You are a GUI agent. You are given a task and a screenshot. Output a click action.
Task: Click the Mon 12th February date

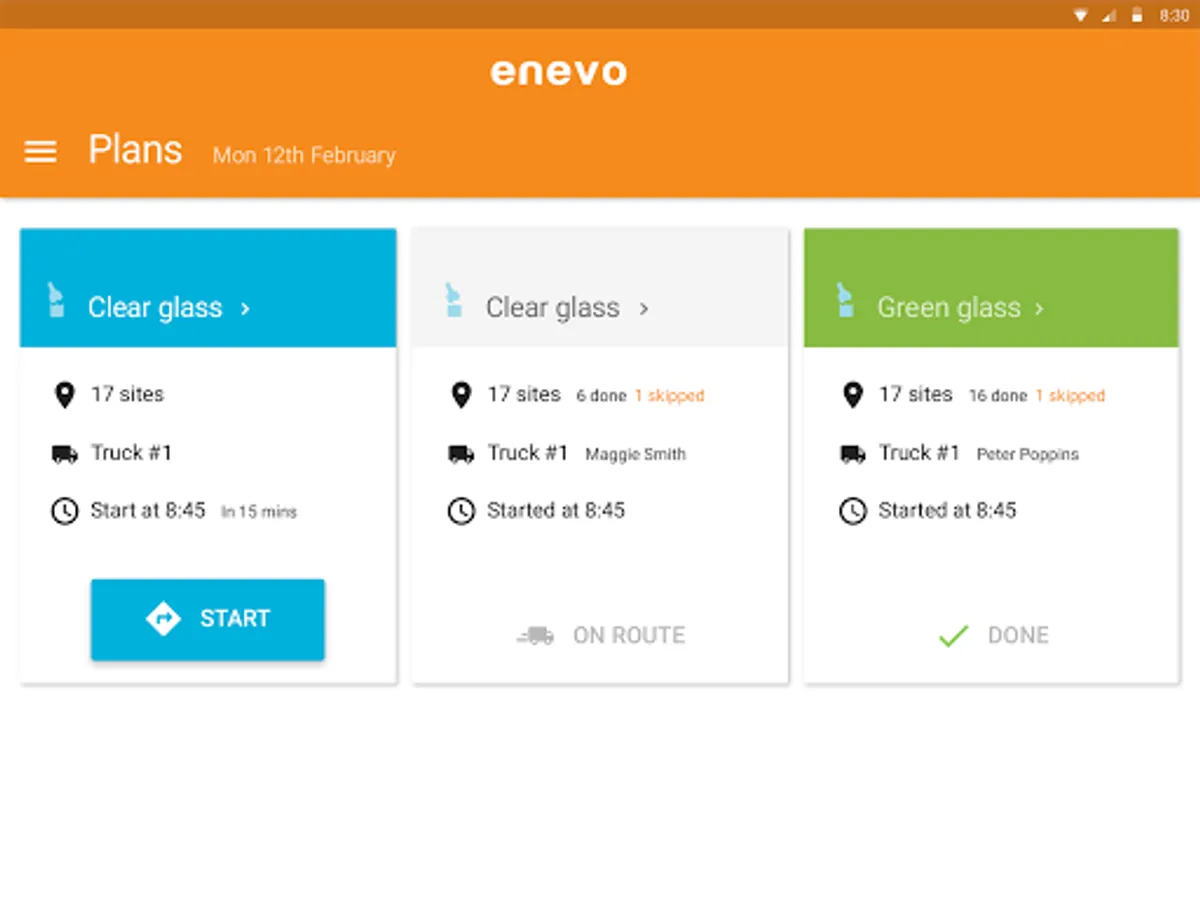coord(304,155)
